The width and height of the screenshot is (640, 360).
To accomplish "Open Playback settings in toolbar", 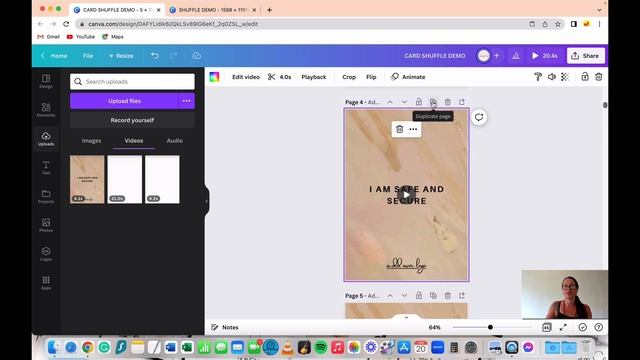I will tap(313, 77).
